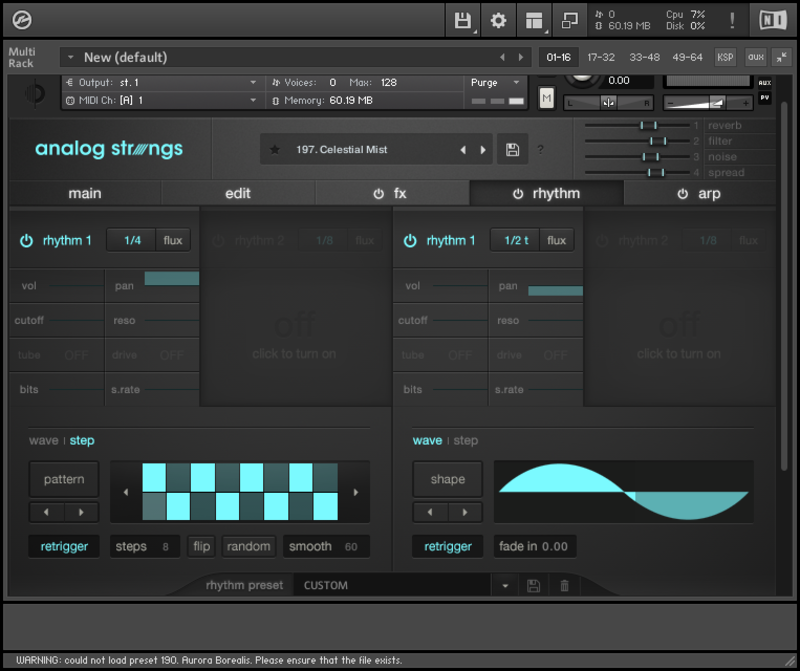Toggle flux next to the 1/2 t rate

point(557,240)
